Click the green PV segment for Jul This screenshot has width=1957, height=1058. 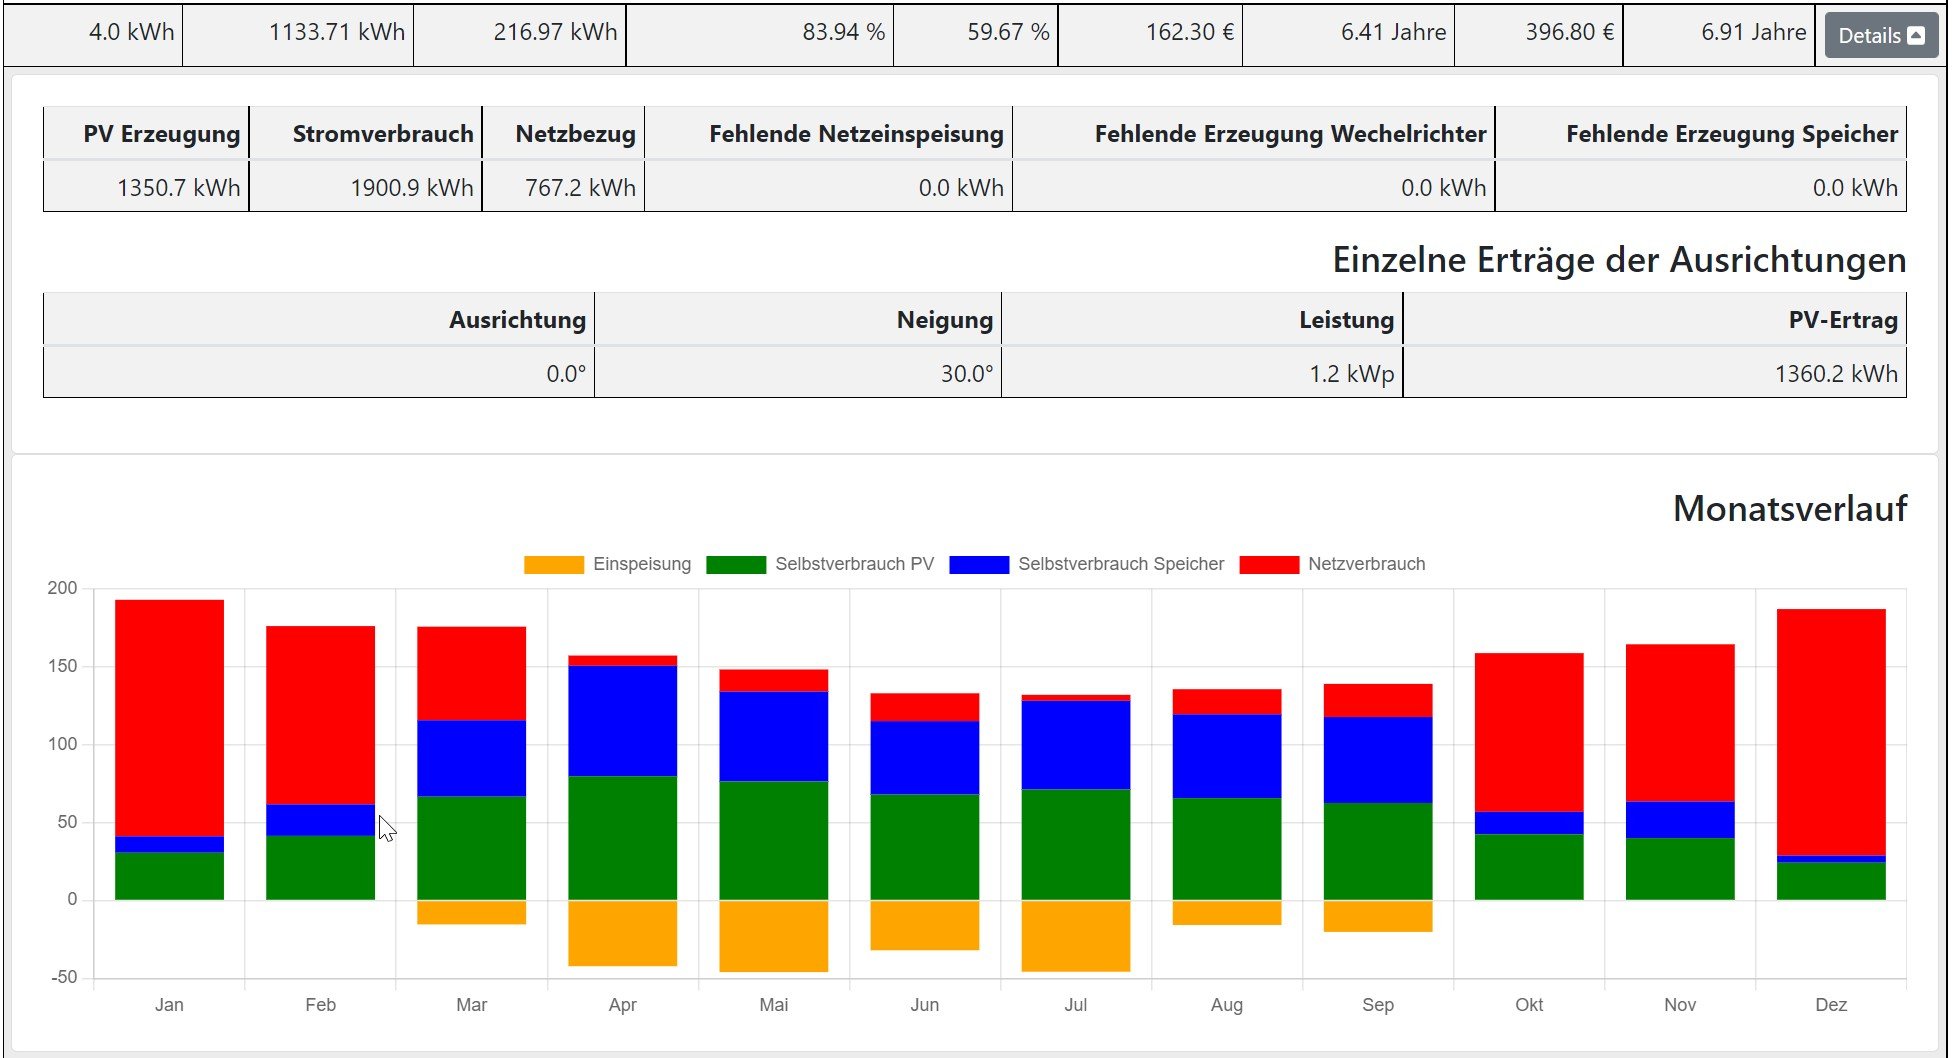click(x=1075, y=845)
